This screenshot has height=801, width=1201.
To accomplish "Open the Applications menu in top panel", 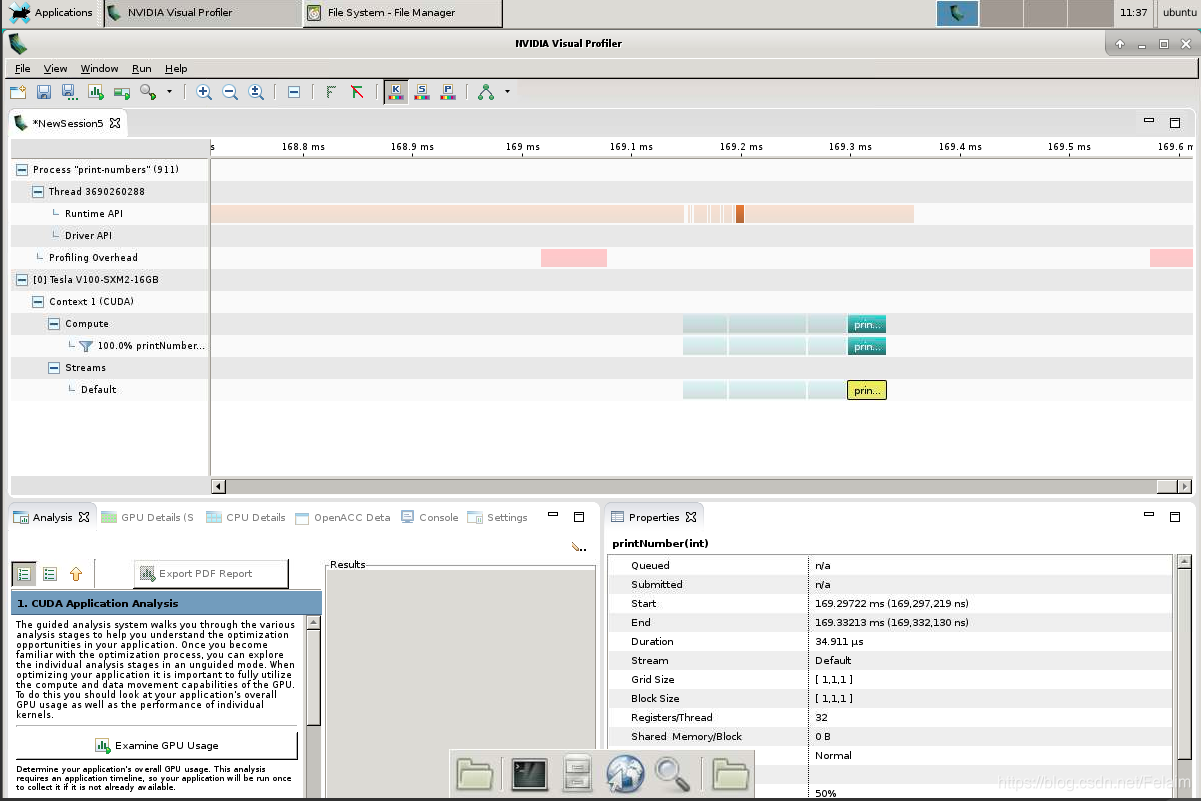I will point(52,13).
